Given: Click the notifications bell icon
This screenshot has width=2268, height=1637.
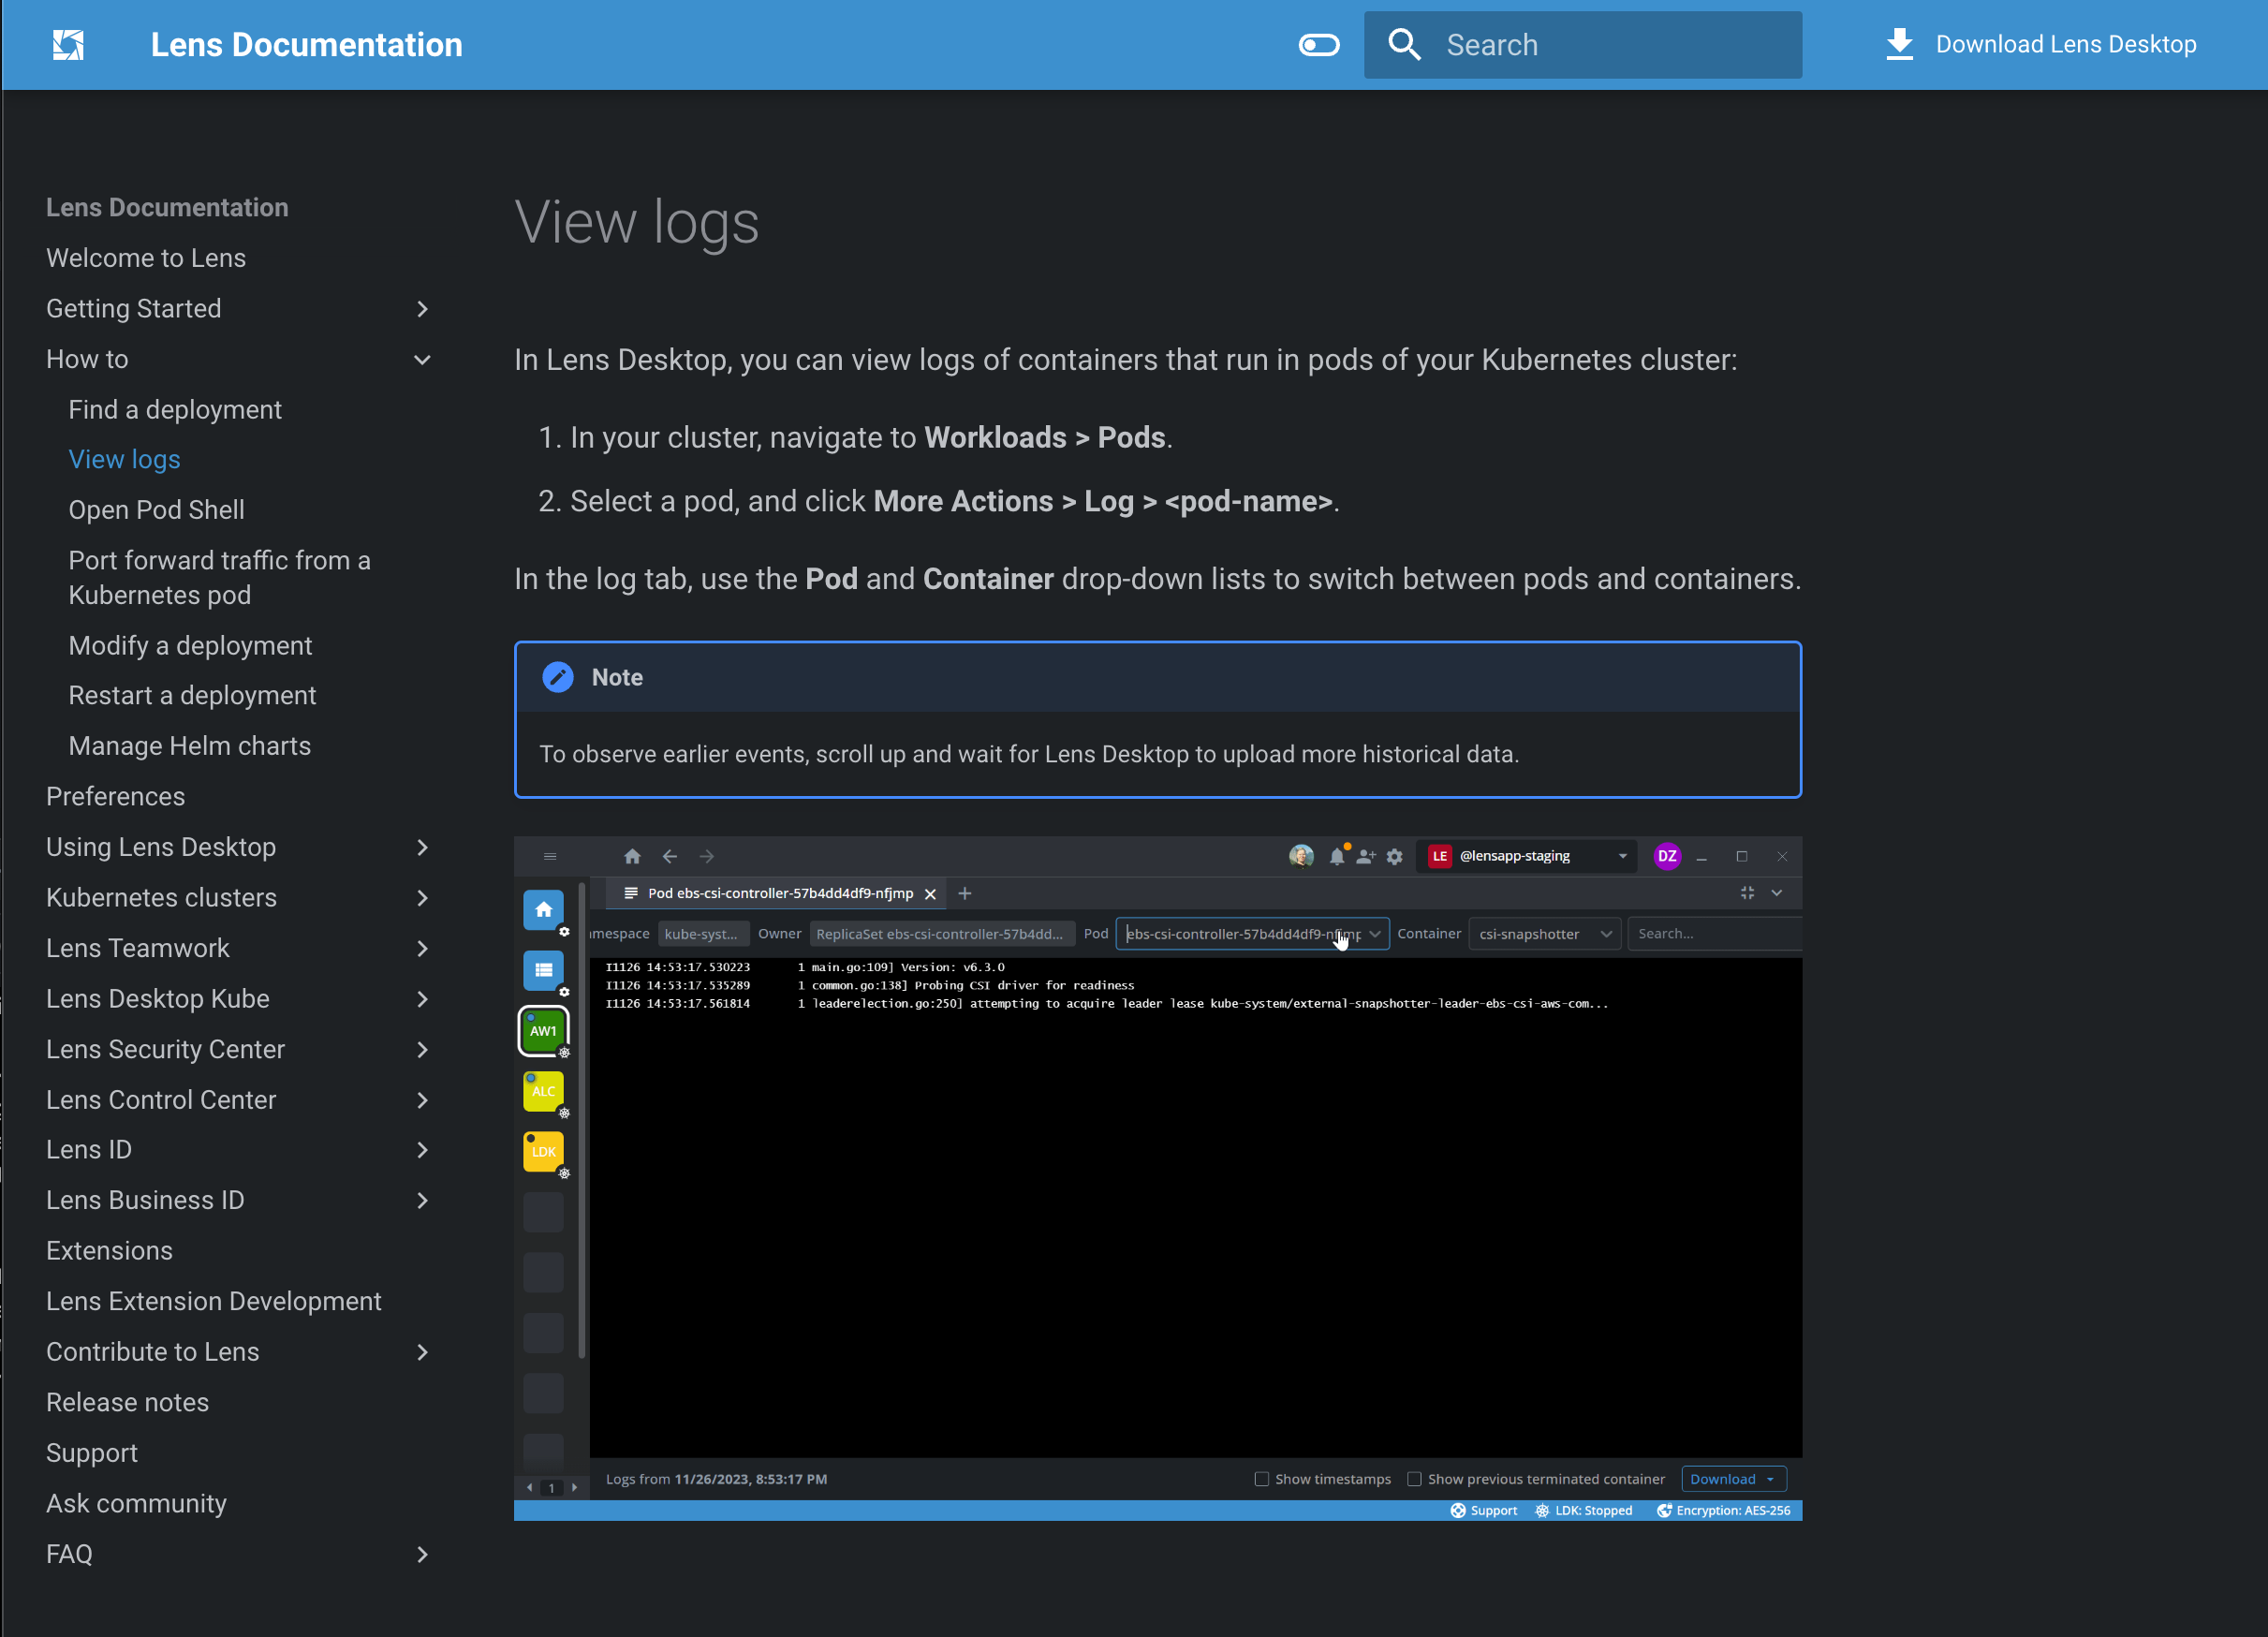Looking at the screenshot, I should point(1337,856).
